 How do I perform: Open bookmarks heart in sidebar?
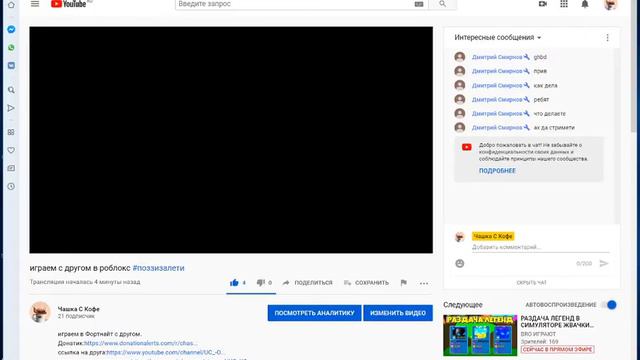click(x=11, y=150)
